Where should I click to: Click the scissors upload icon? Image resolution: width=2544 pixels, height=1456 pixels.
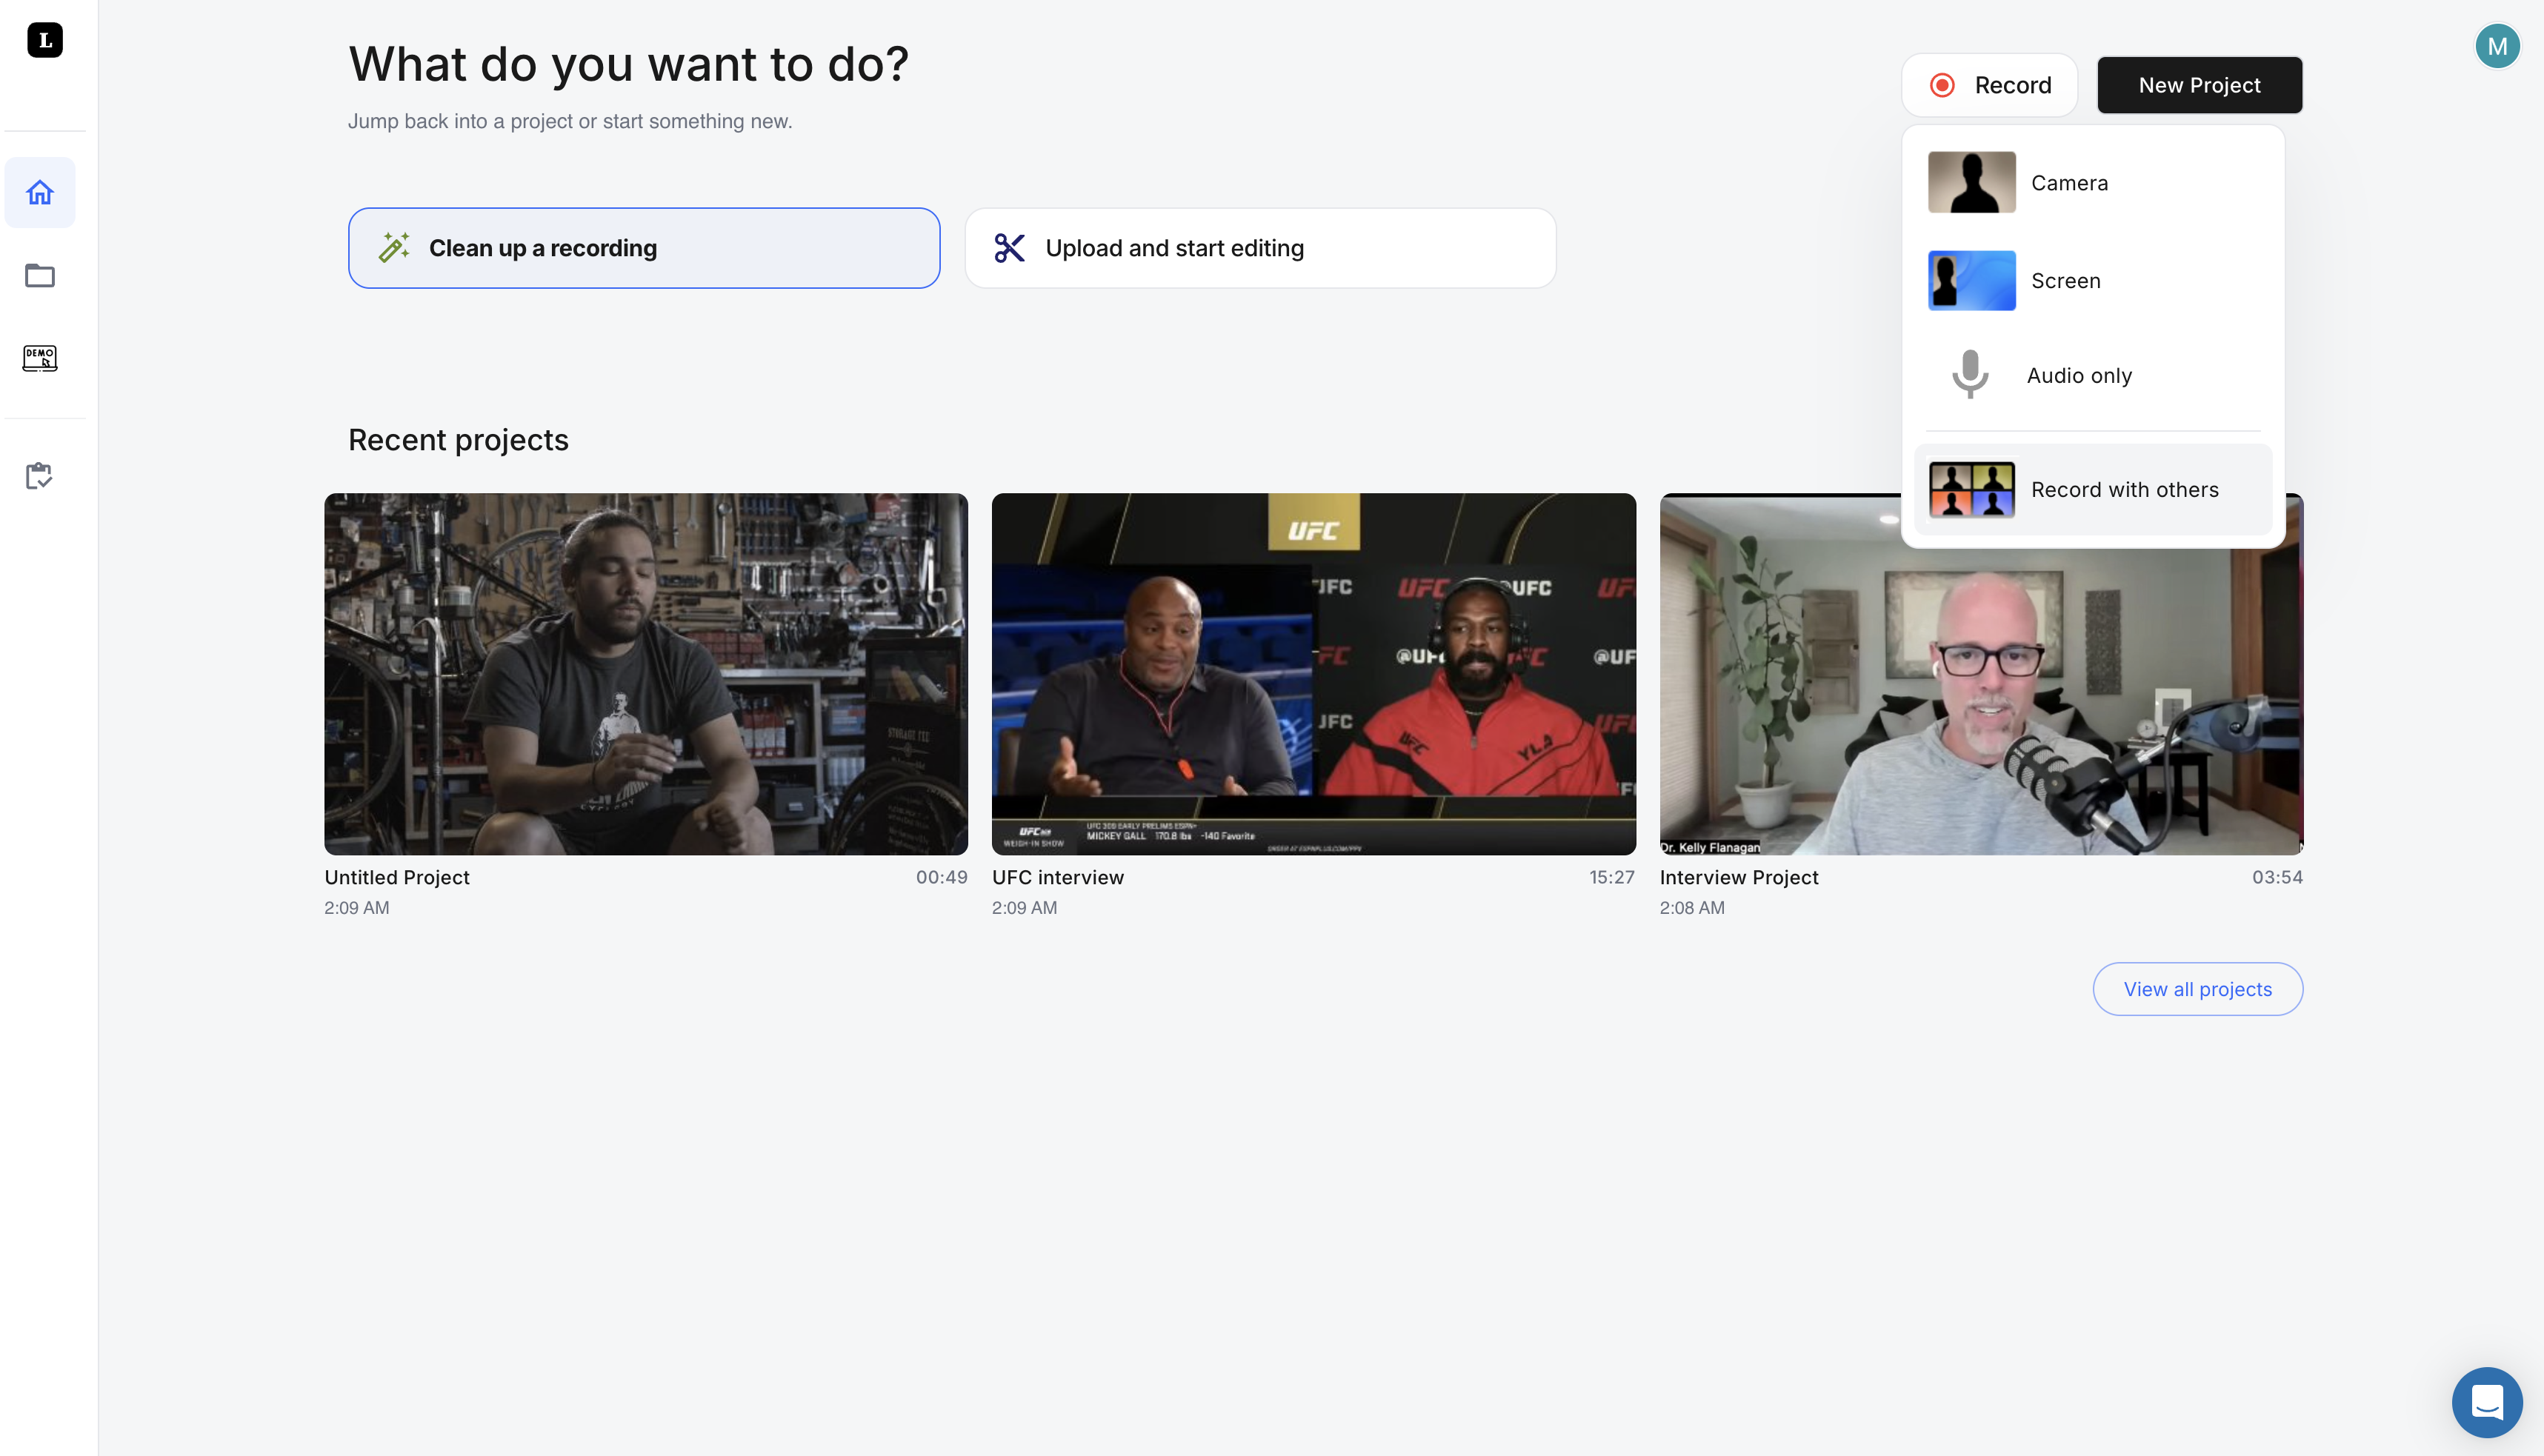coord(1009,248)
